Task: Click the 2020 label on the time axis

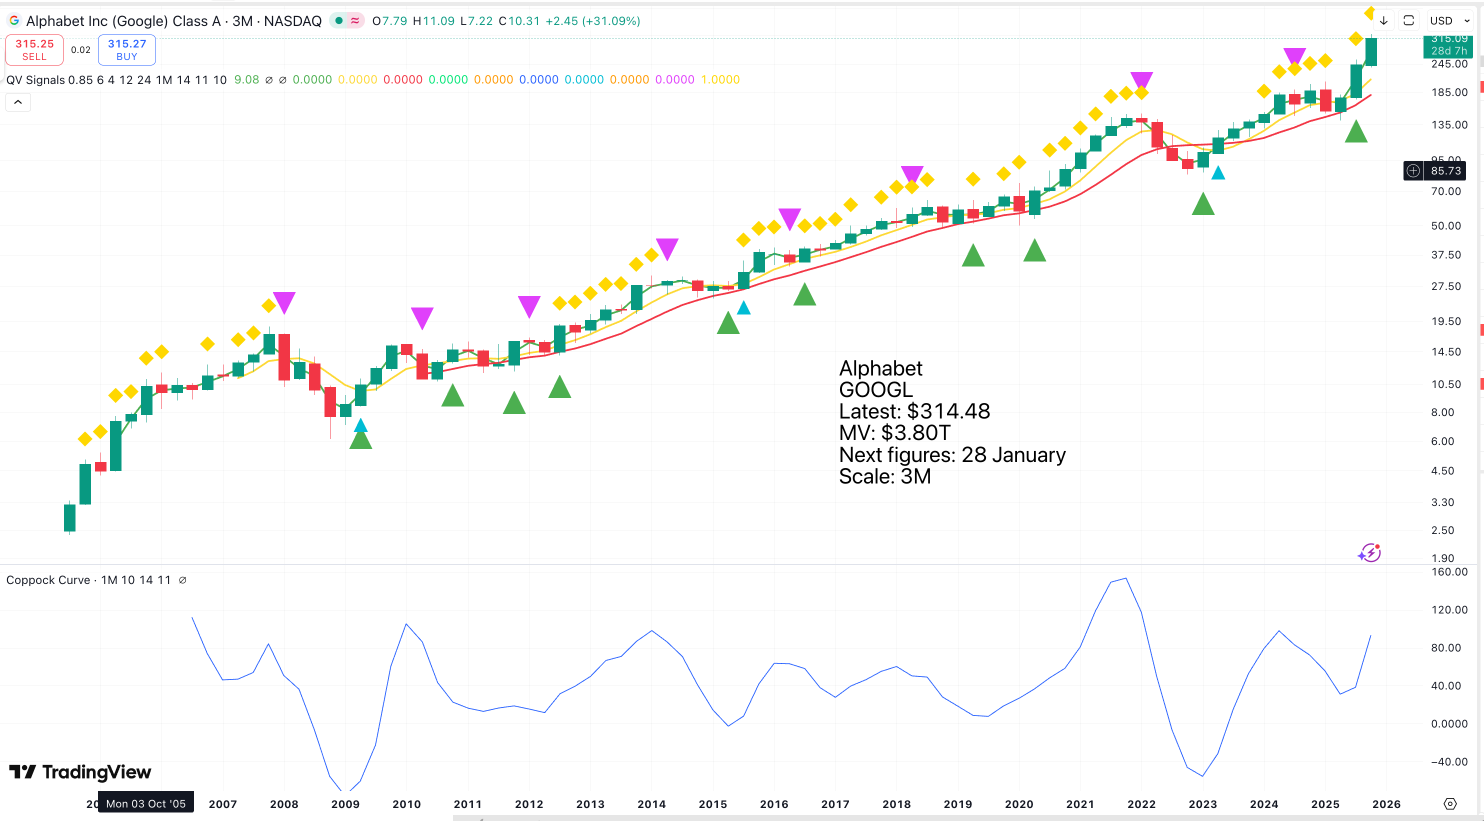Action: (x=1019, y=804)
